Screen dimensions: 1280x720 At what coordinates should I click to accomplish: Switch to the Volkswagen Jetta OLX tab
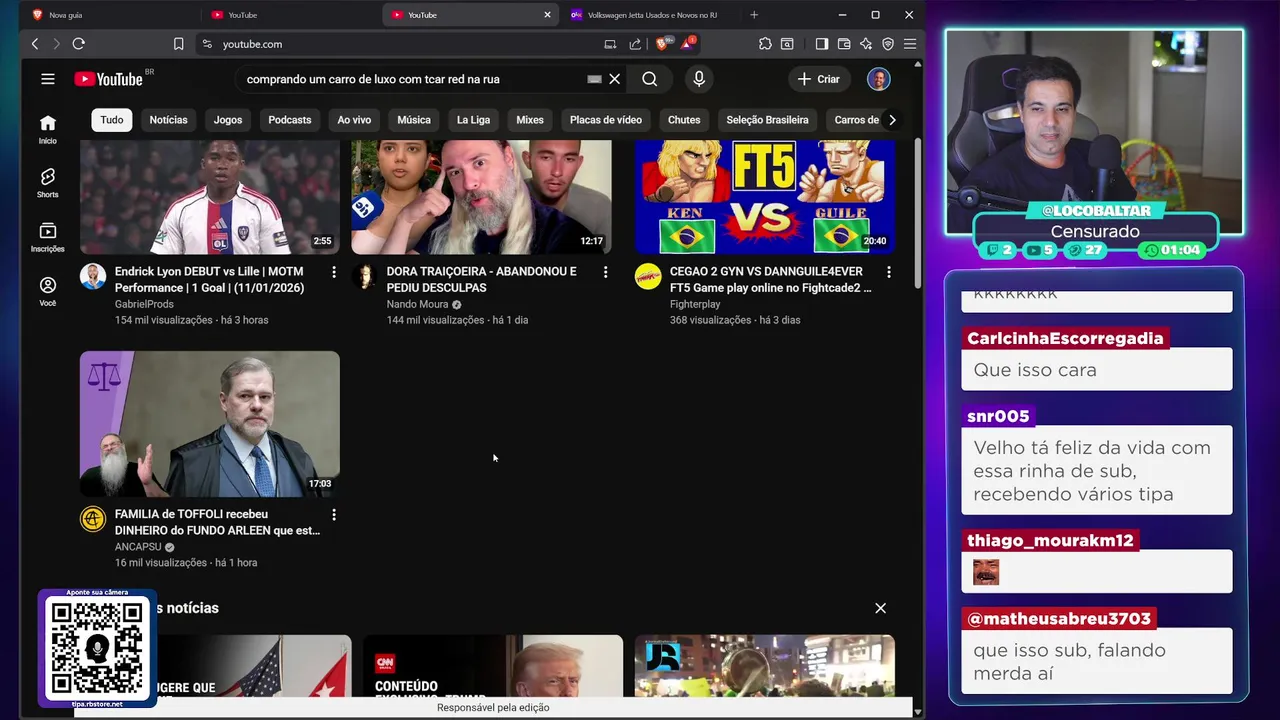point(652,15)
